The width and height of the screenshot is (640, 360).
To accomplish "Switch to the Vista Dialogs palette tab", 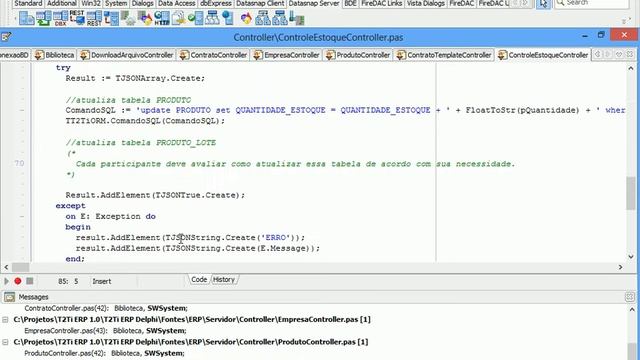I will point(426,3).
